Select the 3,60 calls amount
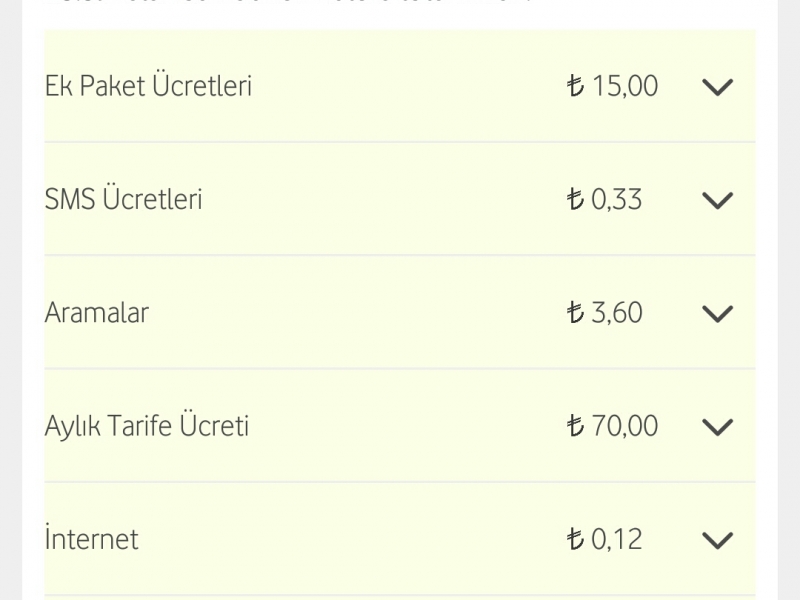The image size is (800, 600). [x=617, y=313]
